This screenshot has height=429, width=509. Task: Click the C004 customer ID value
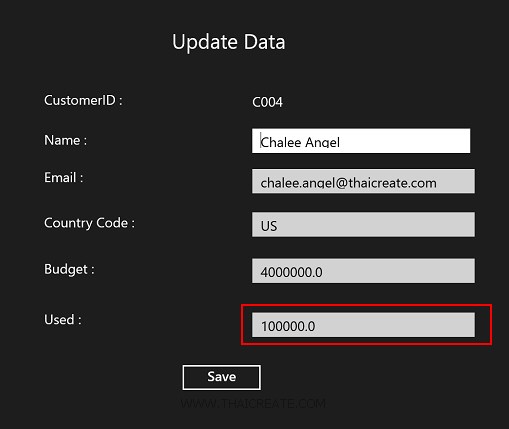(x=267, y=102)
